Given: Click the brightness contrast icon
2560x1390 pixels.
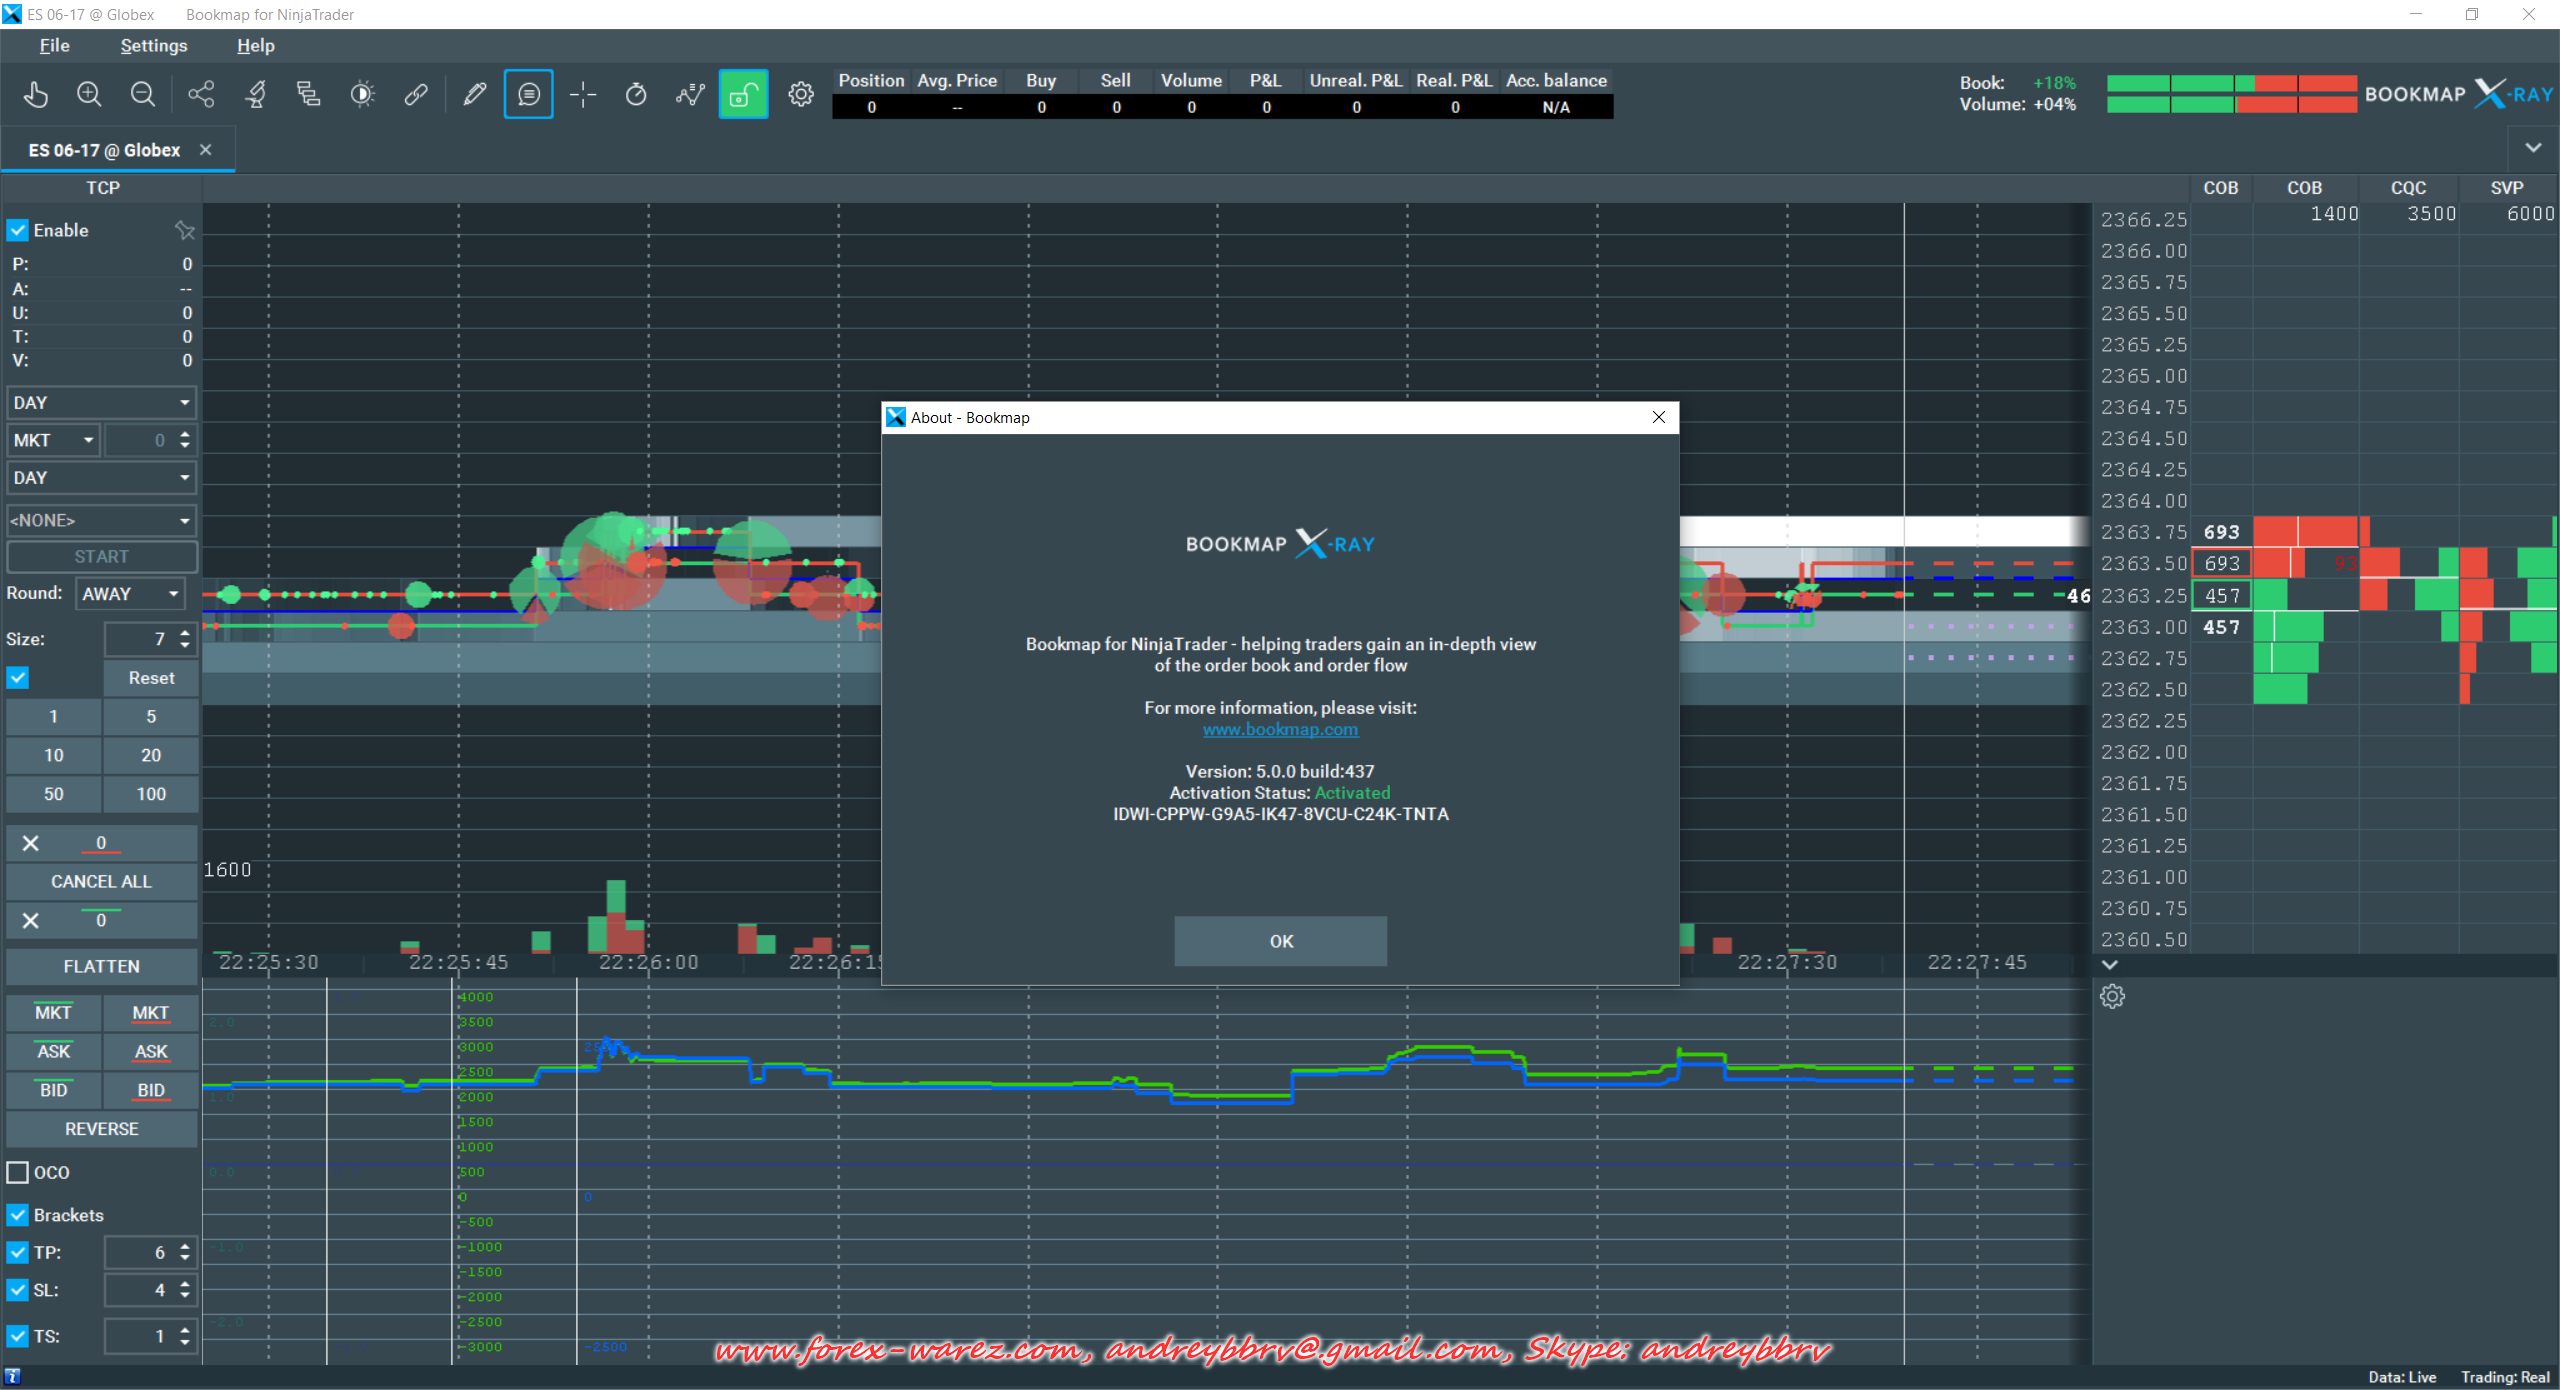Looking at the screenshot, I should click(362, 95).
